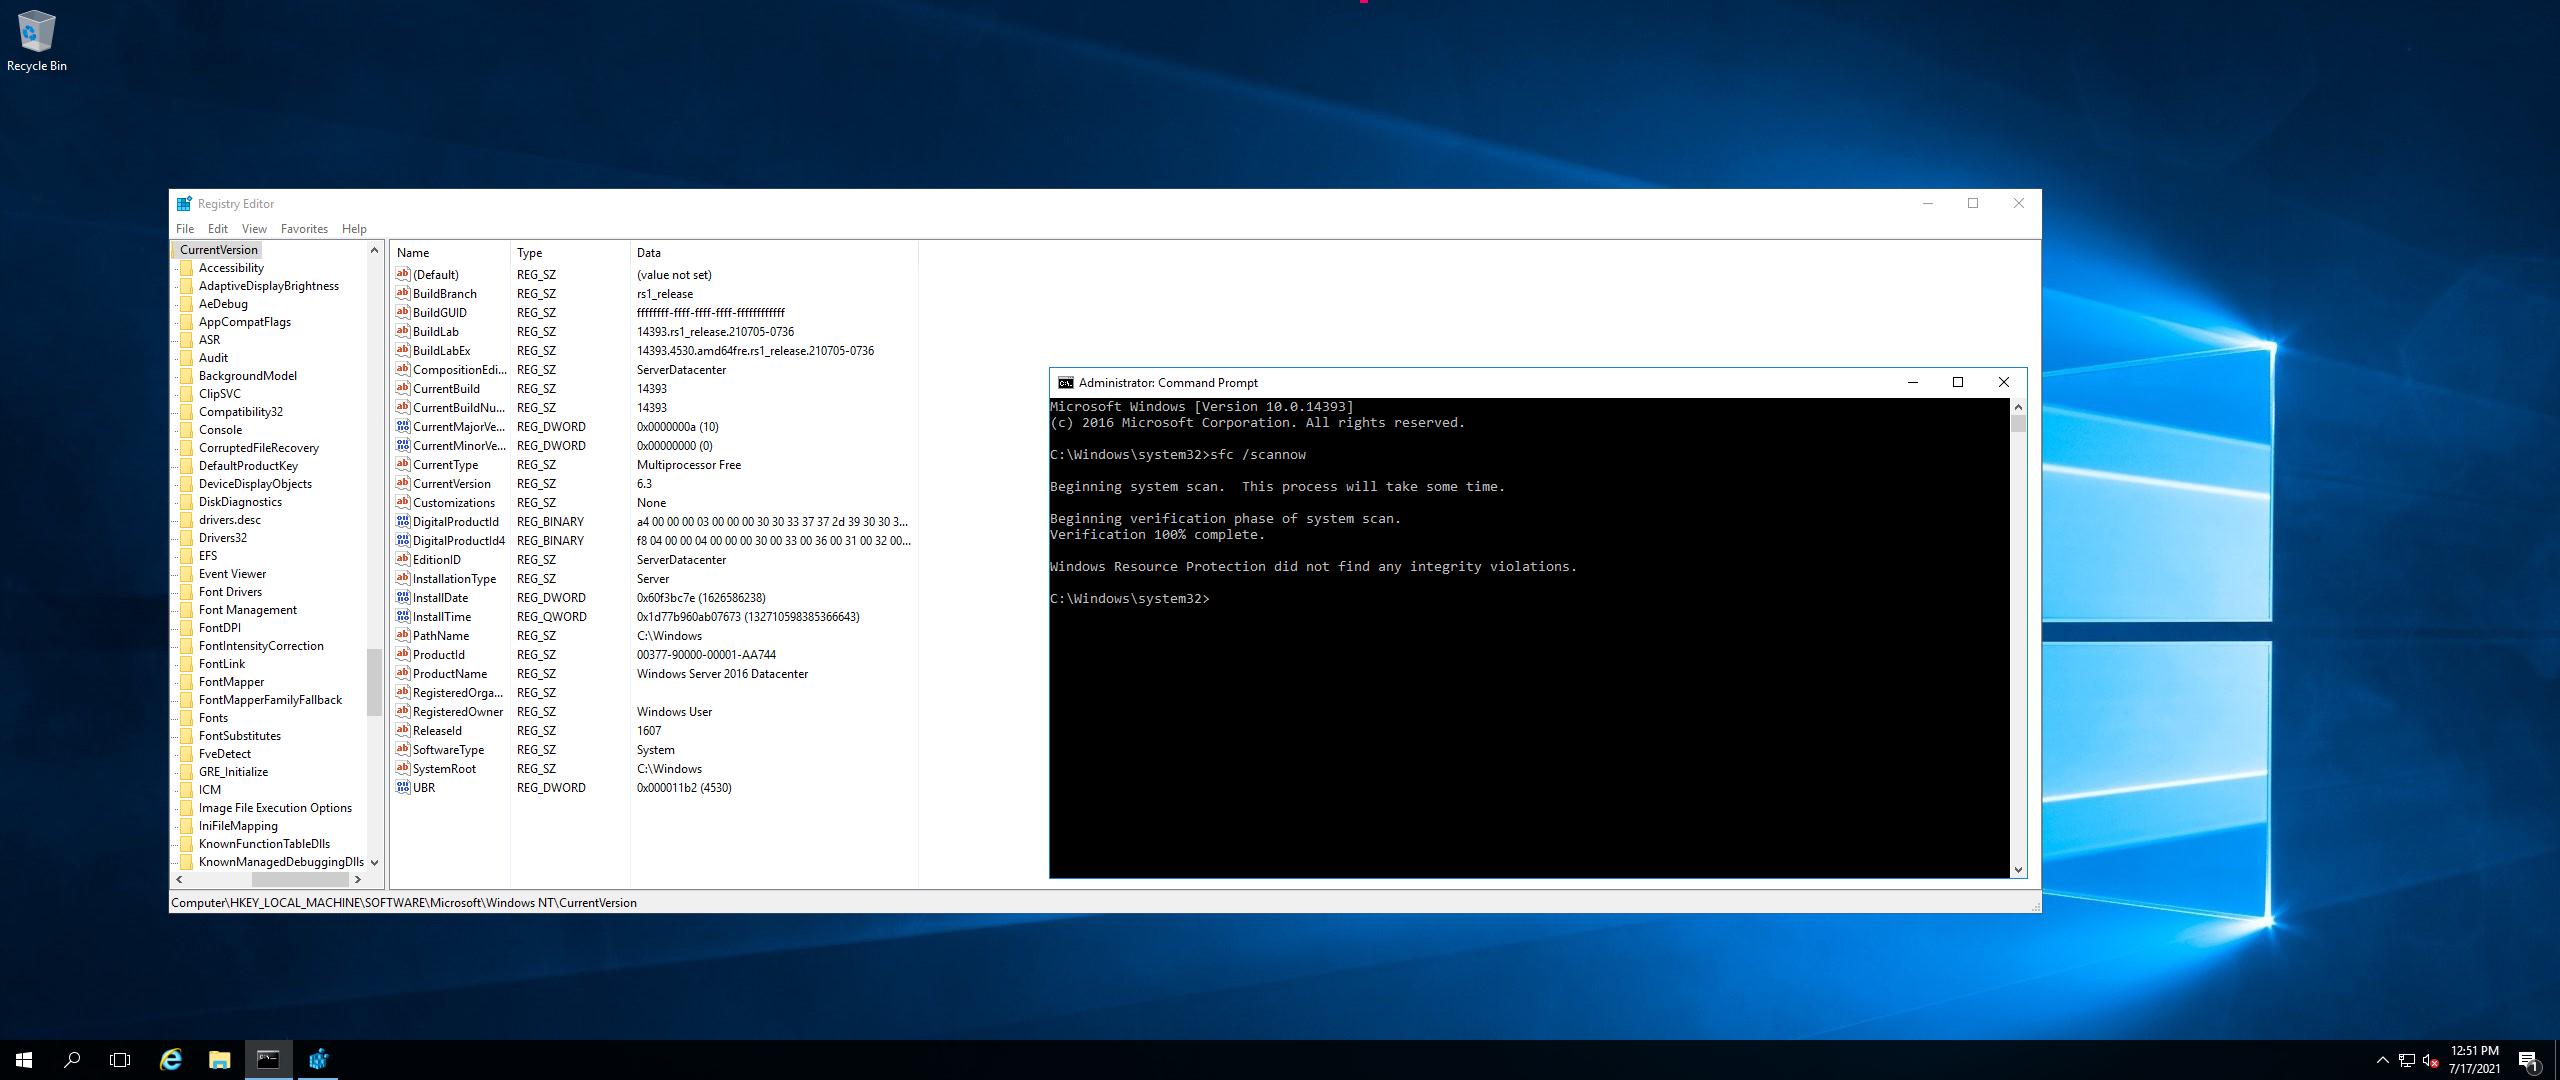Click Command Prompt scroll down arrow
The image size is (2560, 1080).
[x=2018, y=870]
